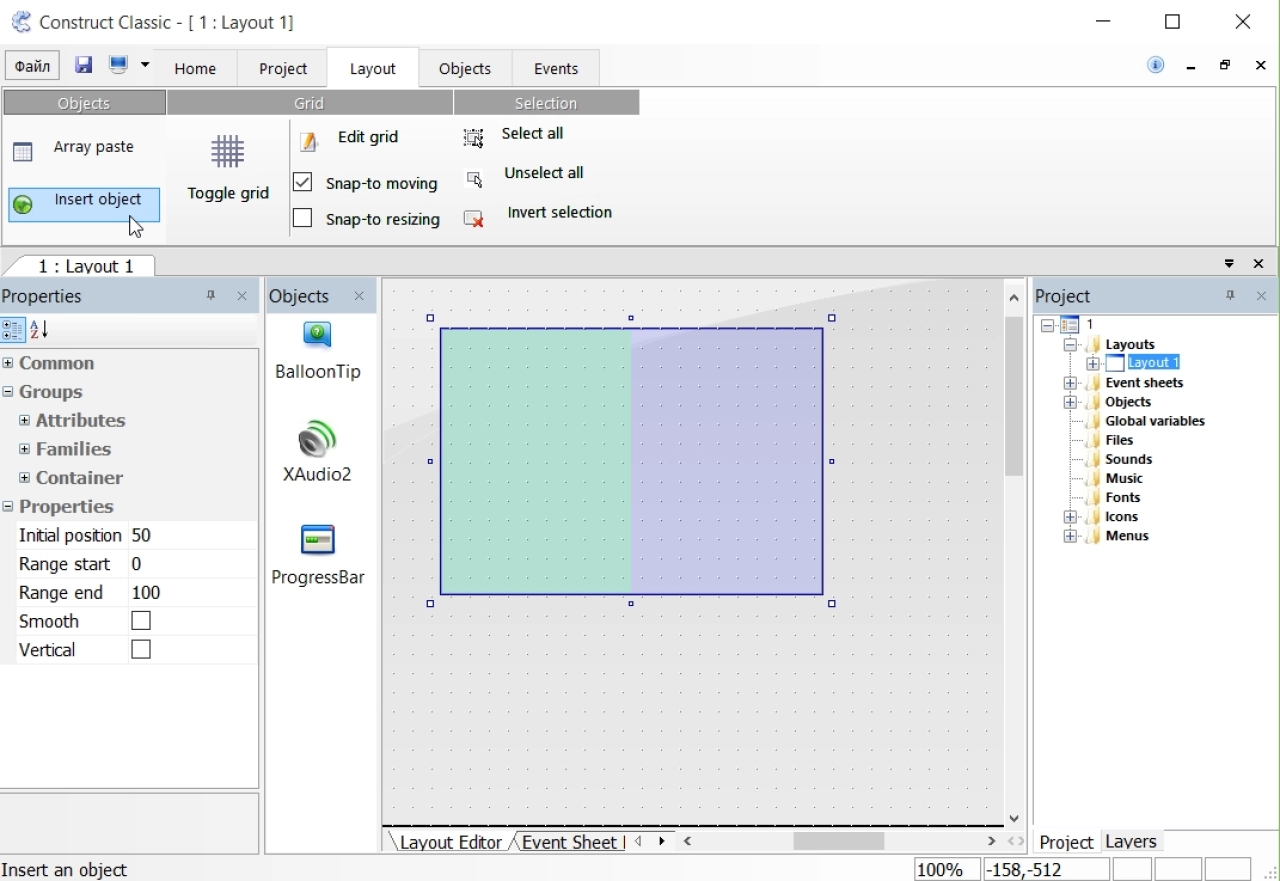Close the Properties panel

point(242,296)
